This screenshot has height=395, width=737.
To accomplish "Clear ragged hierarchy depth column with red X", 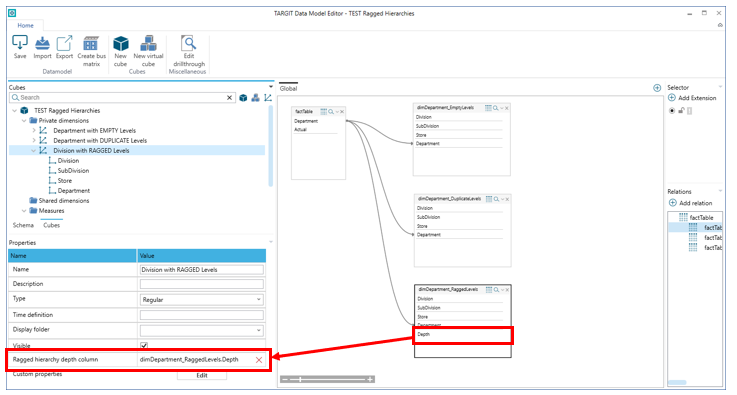I will tap(259, 360).
